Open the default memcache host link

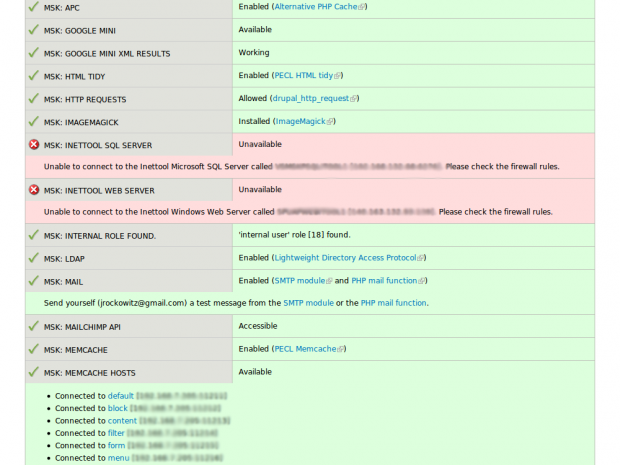(x=121, y=396)
